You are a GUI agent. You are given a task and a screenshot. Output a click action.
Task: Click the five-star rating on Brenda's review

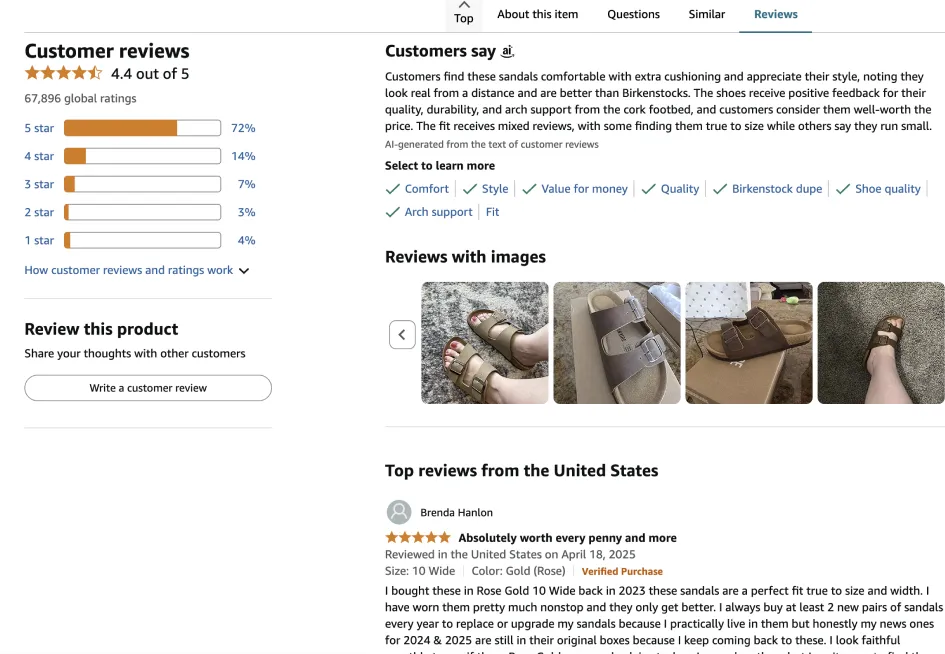tap(418, 538)
